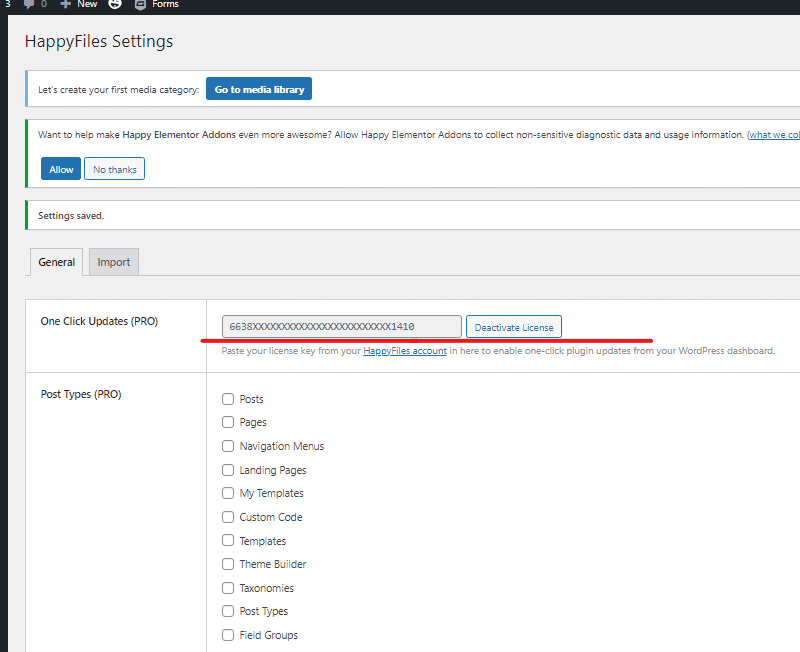800x652 pixels.
Task: Allow diagnostic data collection
Action: pos(61,169)
